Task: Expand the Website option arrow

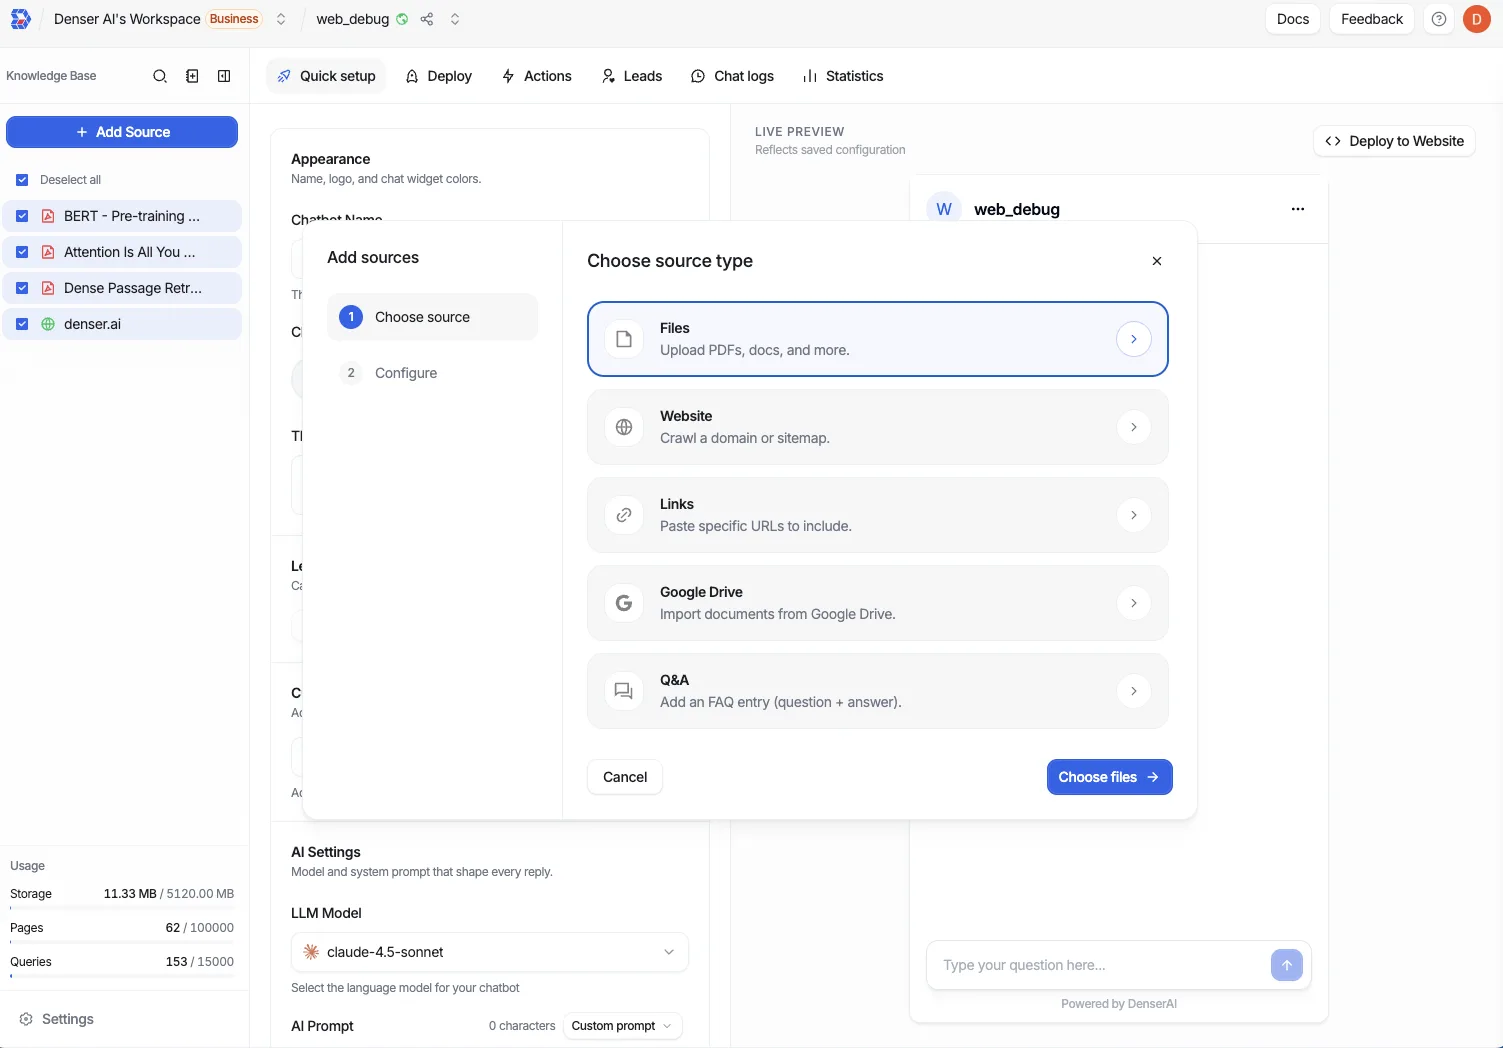Action: click(x=1134, y=427)
